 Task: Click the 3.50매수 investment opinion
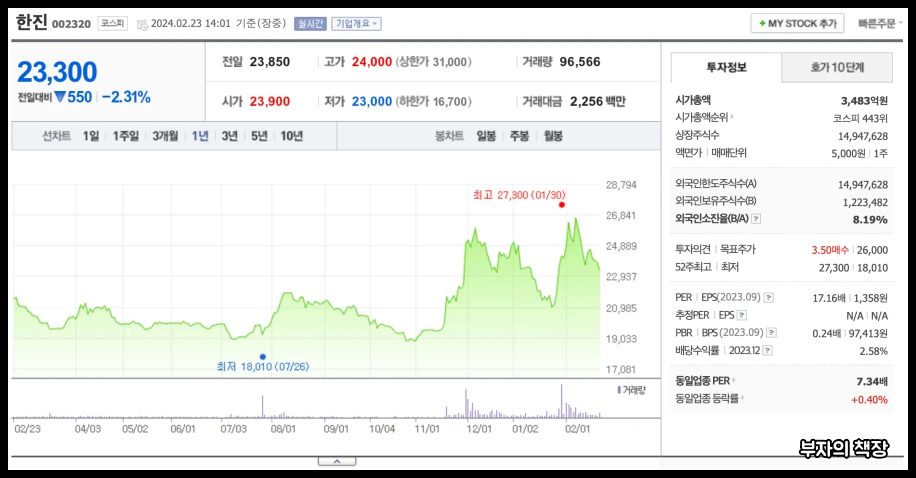point(830,250)
